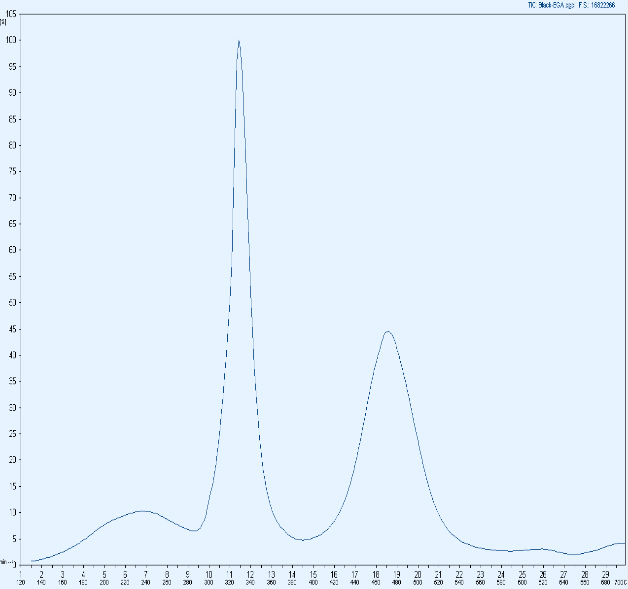Click the 25 minute tick on the x-axis
Viewport: 628px width, 589px height.
[x=521, y=573]
